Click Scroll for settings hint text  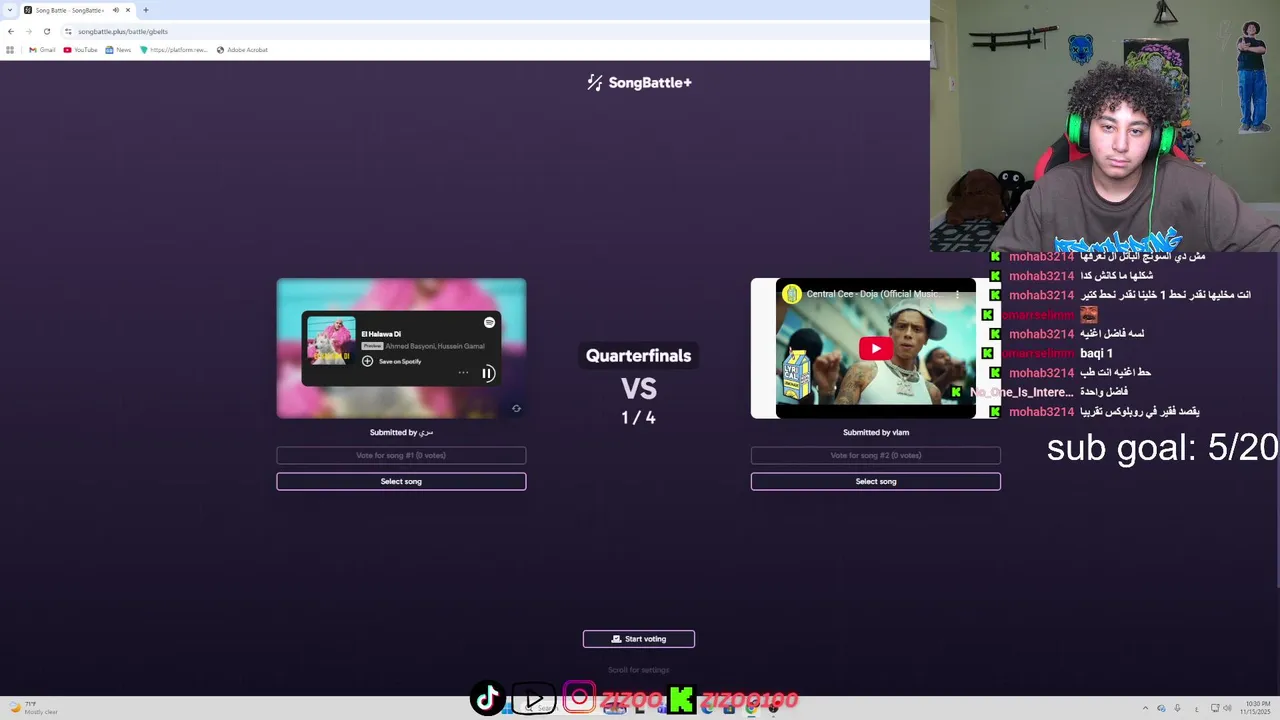click(x=639, y=670)
